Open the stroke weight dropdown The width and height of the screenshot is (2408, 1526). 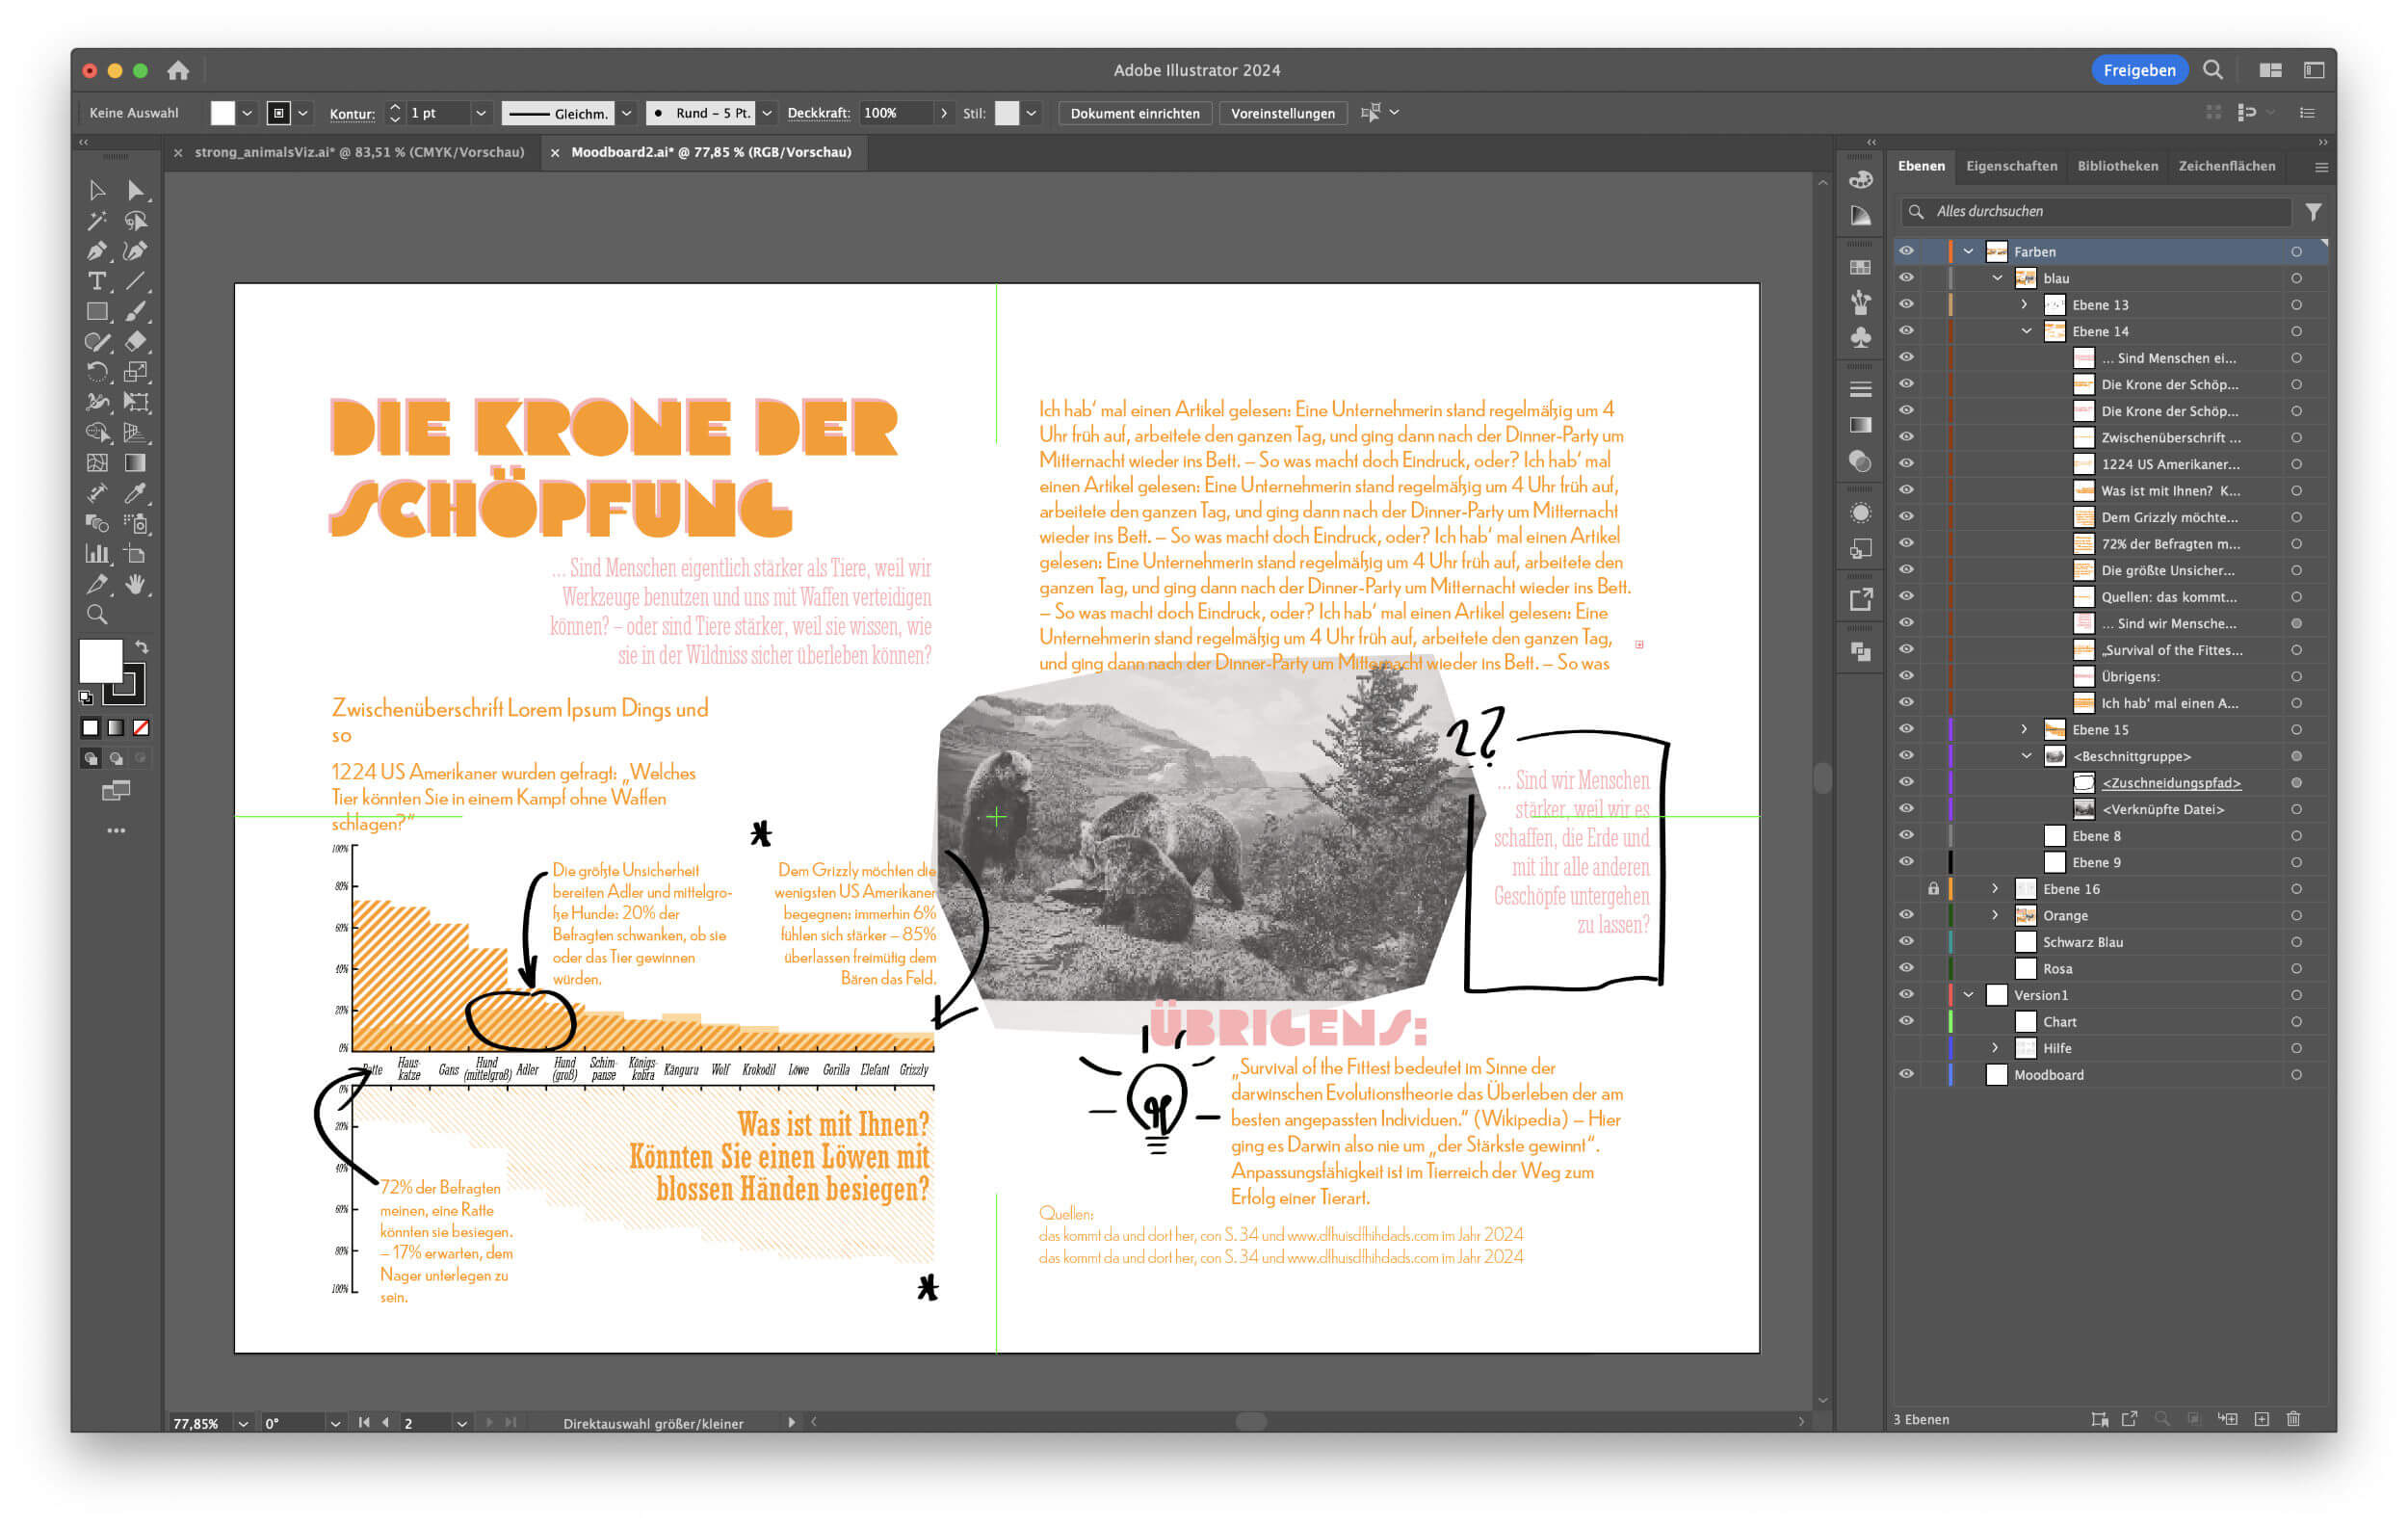[481, 113]
